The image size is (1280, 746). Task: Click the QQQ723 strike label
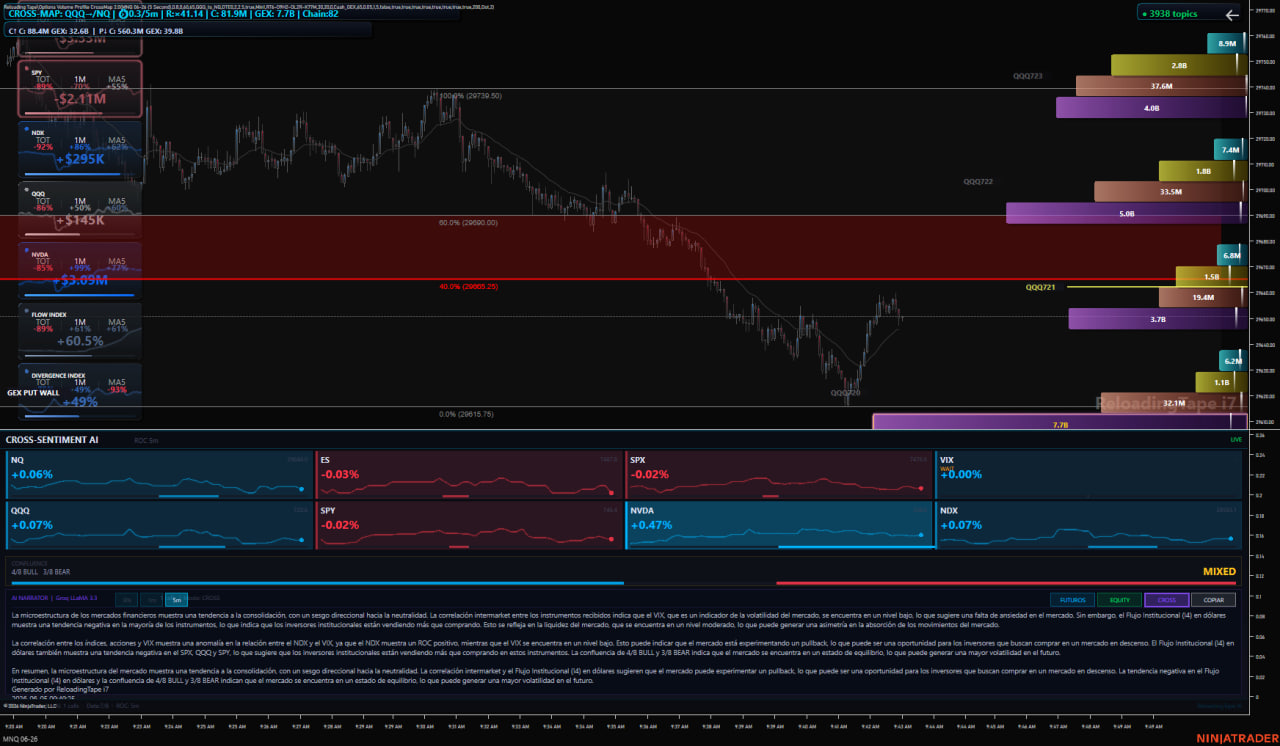[1027, 76]
